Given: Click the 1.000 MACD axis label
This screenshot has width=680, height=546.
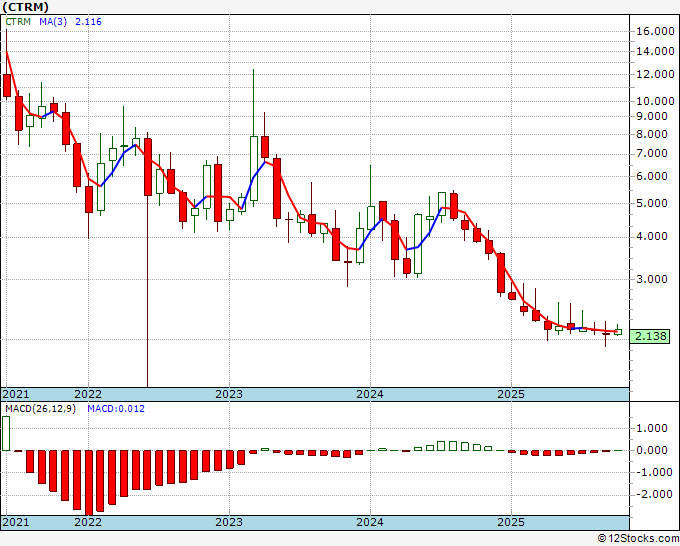Looking at the screenshot, I should tap(651, 428).
